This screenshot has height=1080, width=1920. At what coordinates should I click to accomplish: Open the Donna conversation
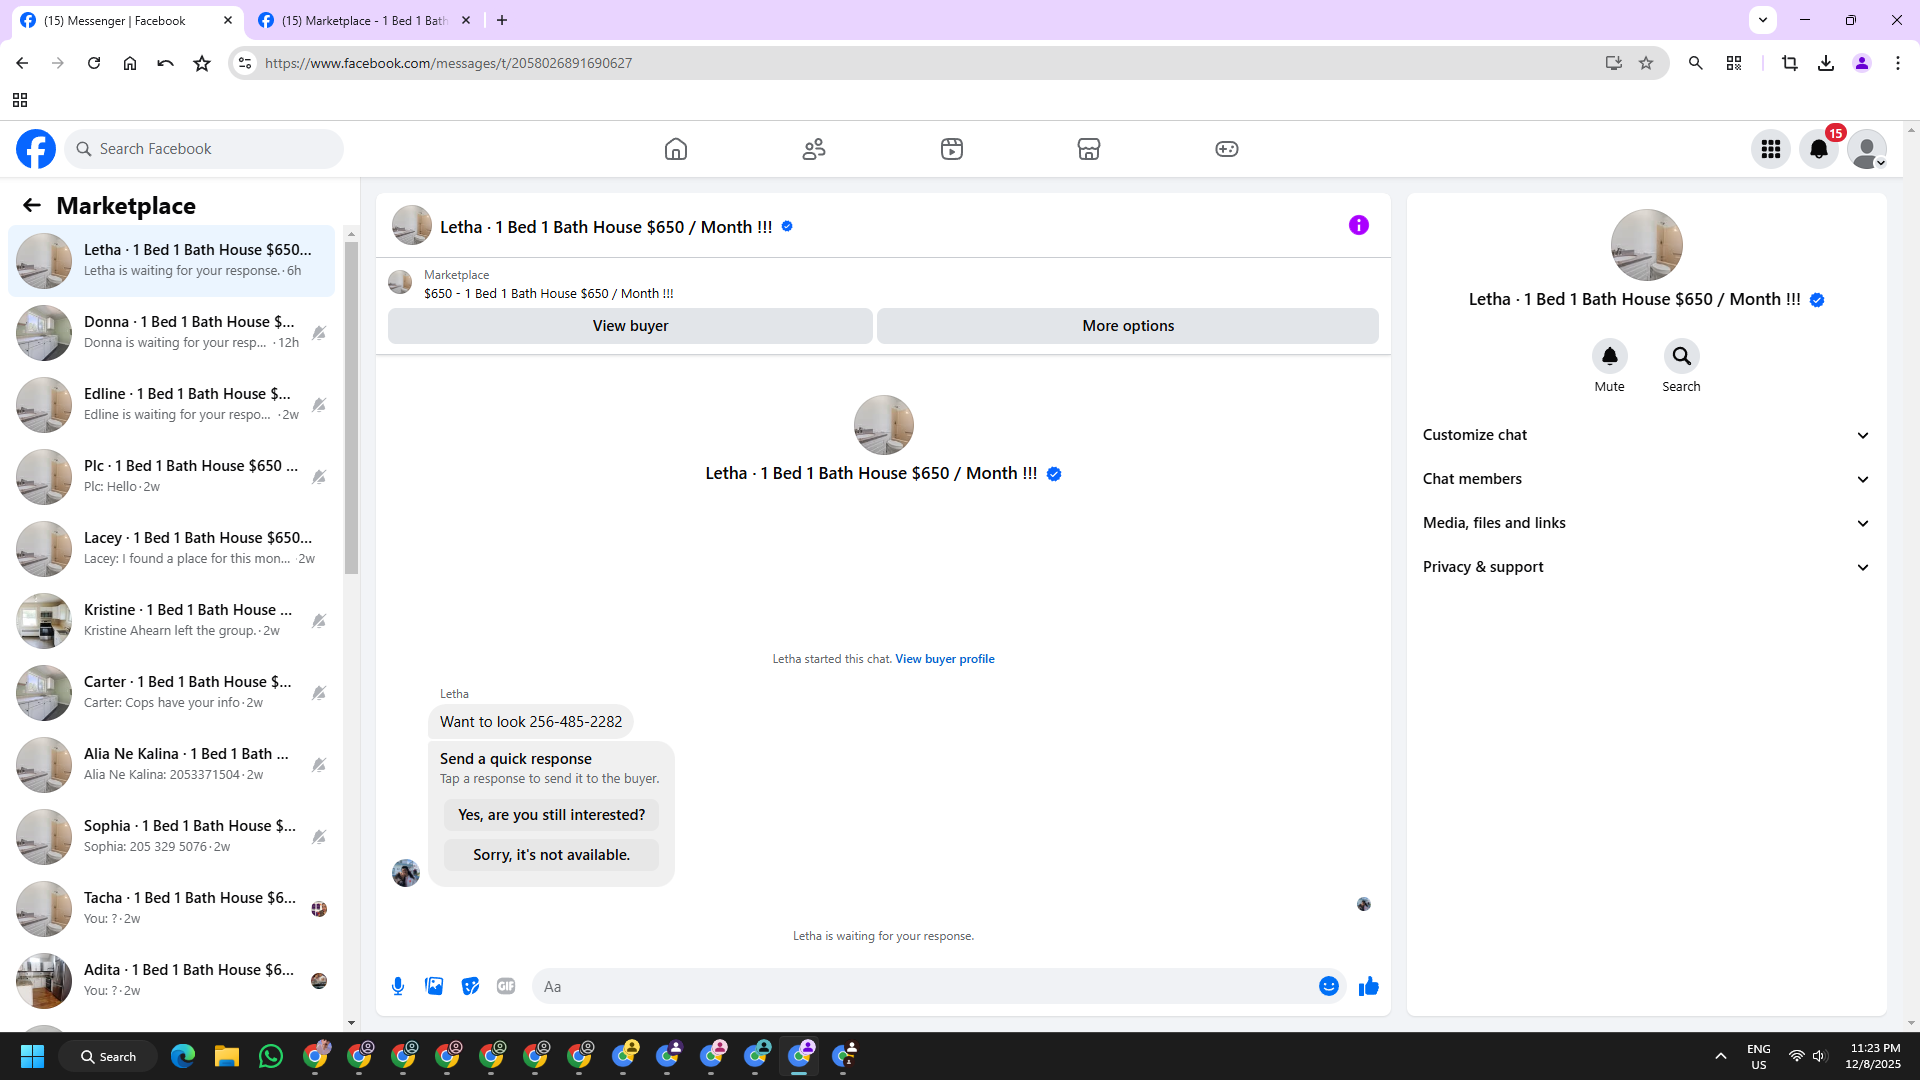click(x=172, y=333)
